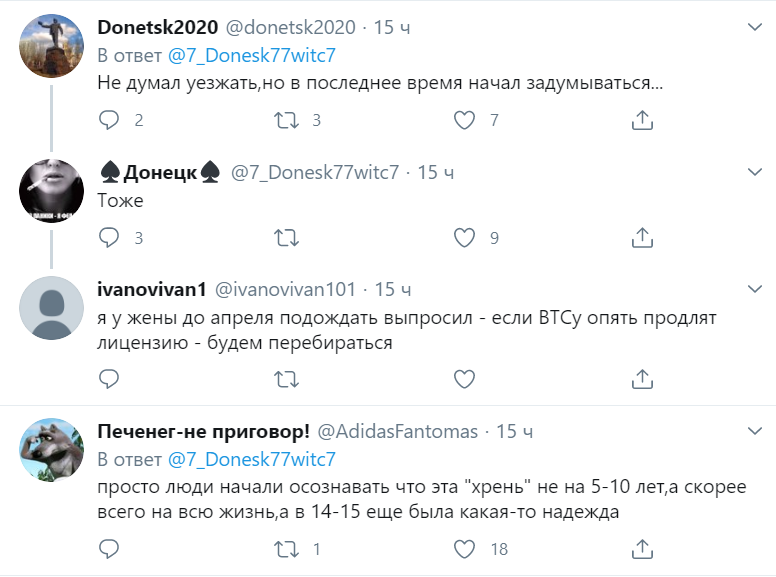Viewport: 776px width, 577px height.
Task: Retweet Donetsk2020's tweet about leaving
Action: [x=286, y=121]
